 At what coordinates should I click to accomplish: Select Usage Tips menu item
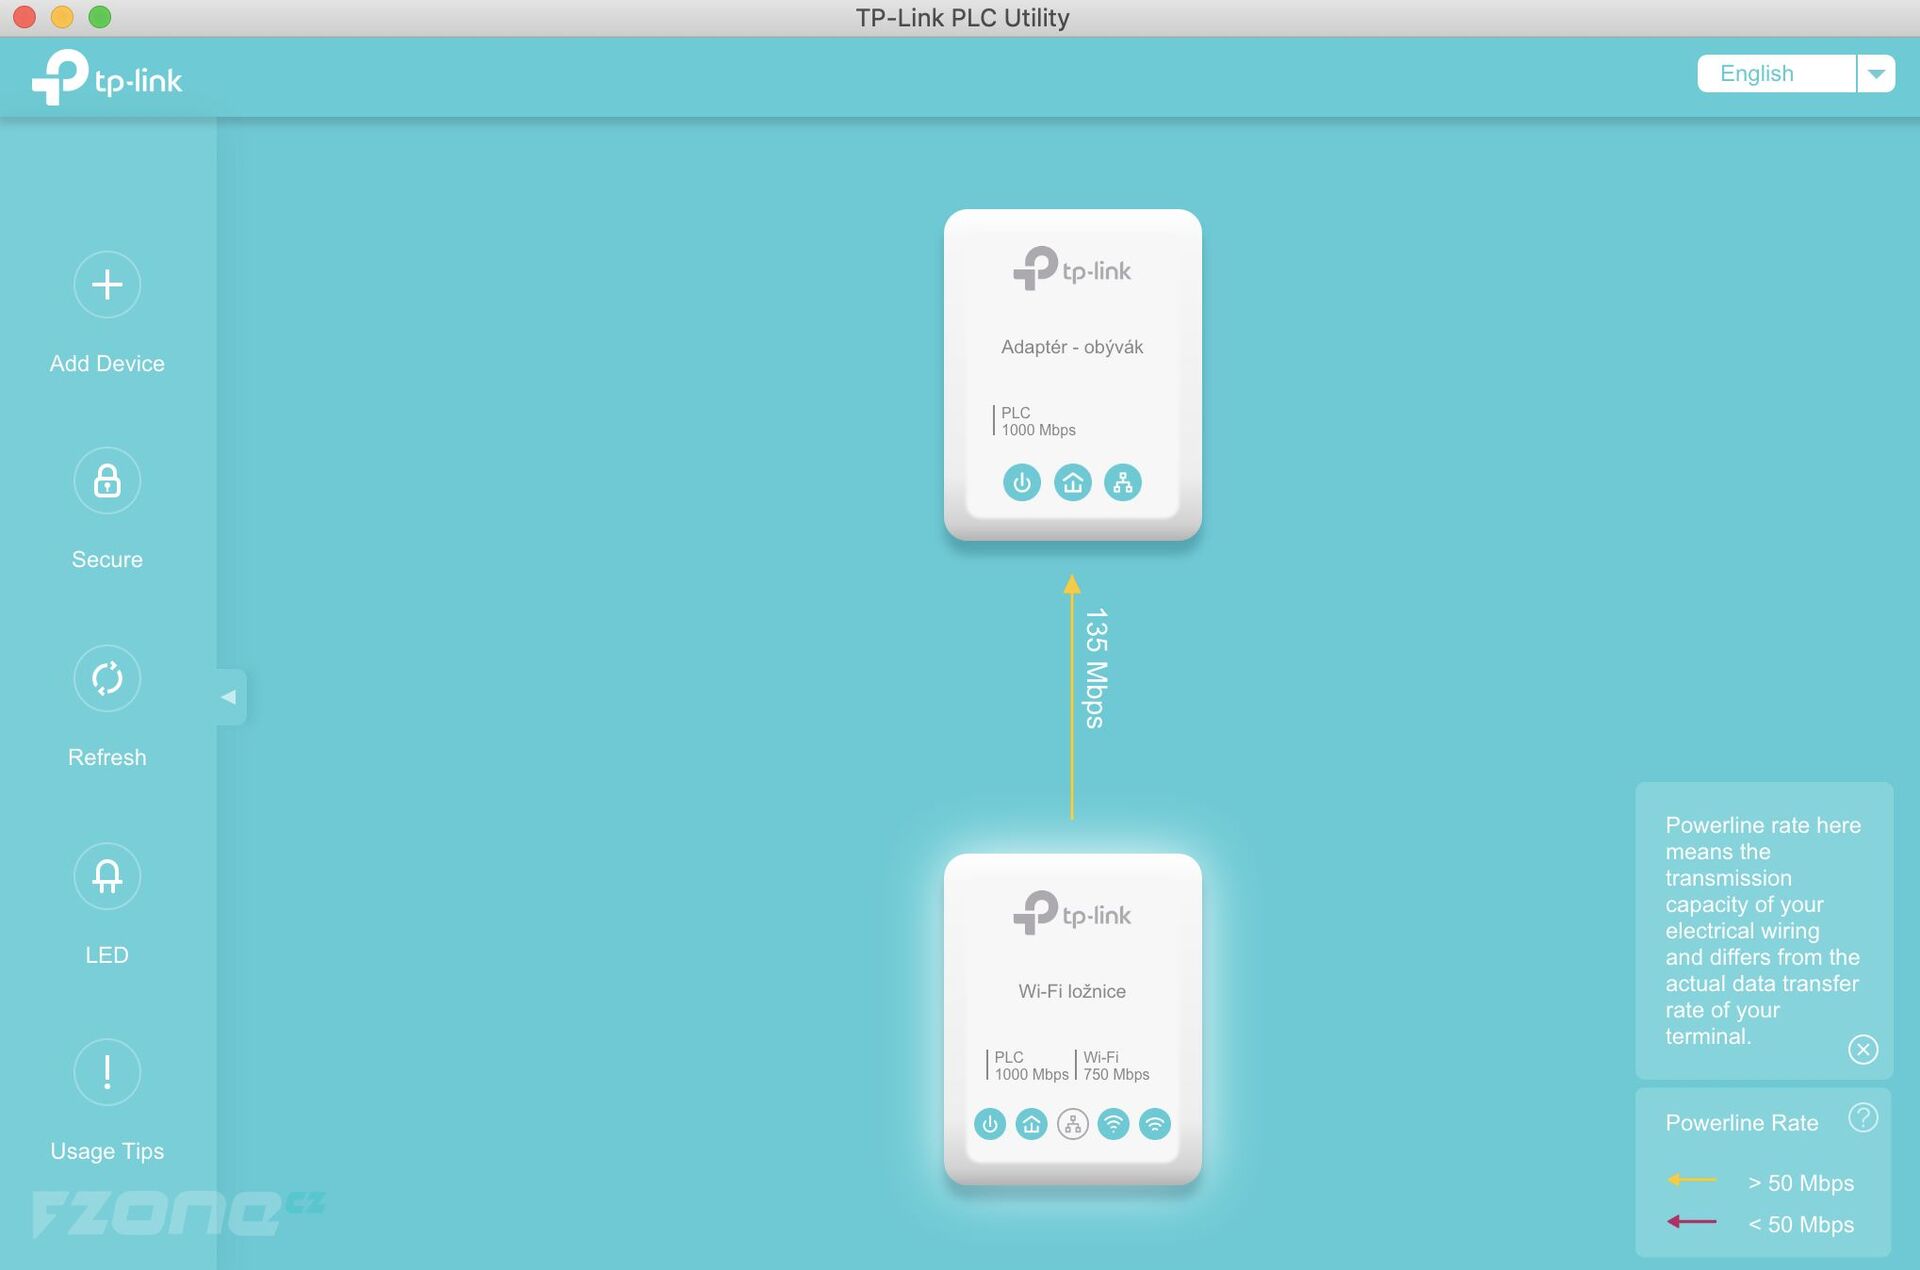tap(106, 1106)
